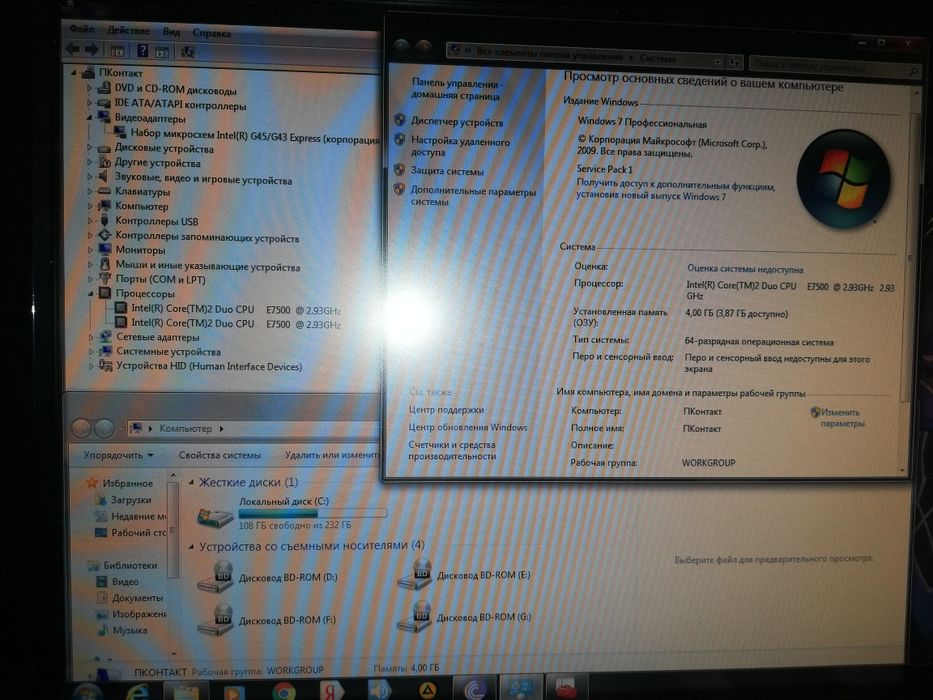Image resolution: width=933 pixels, height=700 pixels.
Task: Click Удалить или изменить программу button
Action: (331, 455)
